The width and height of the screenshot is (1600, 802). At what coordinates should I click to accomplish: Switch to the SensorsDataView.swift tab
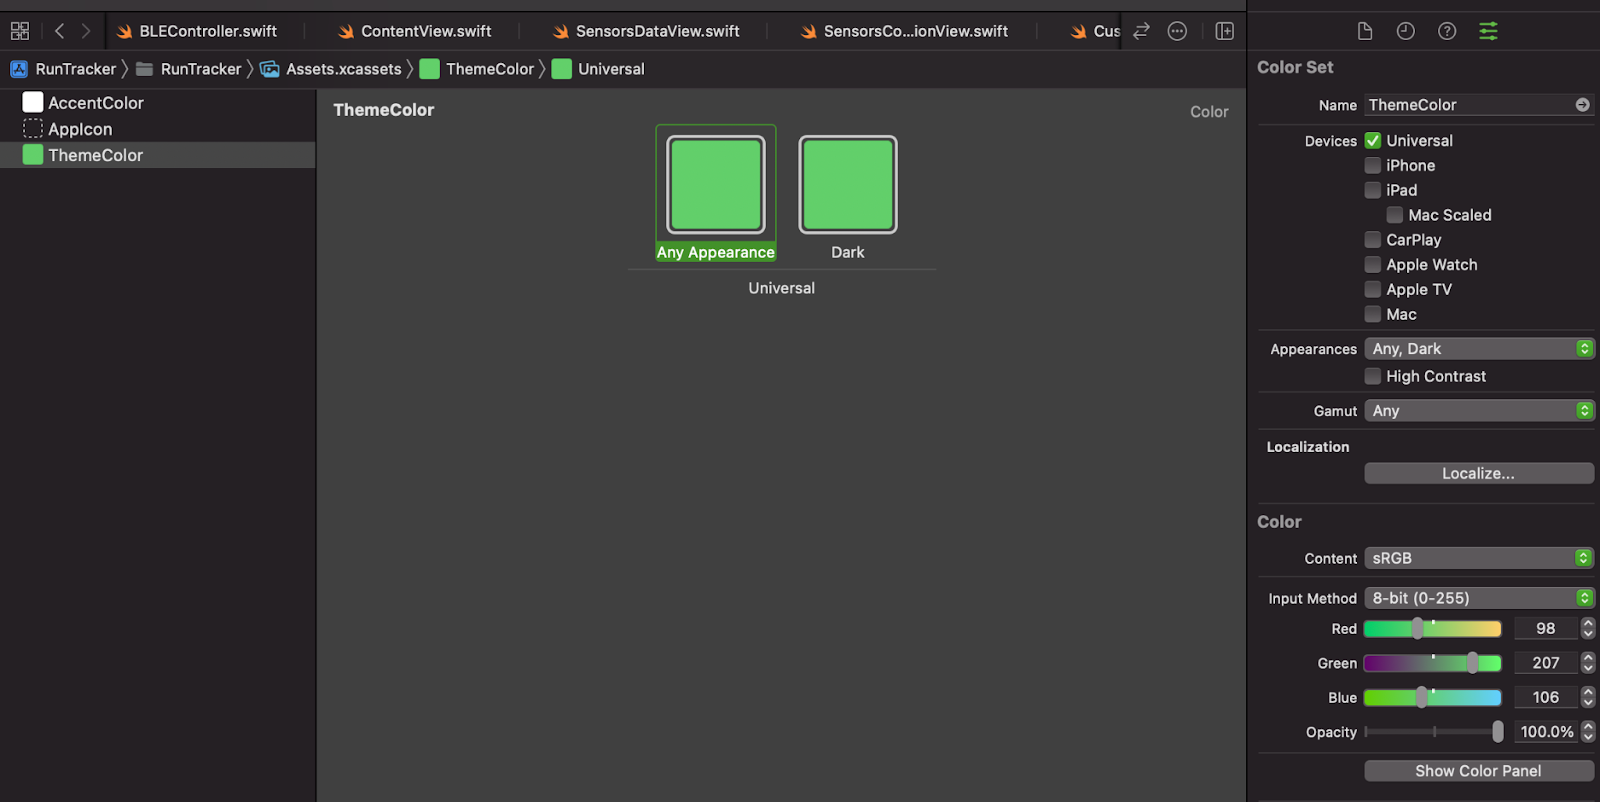click(646, 31)
